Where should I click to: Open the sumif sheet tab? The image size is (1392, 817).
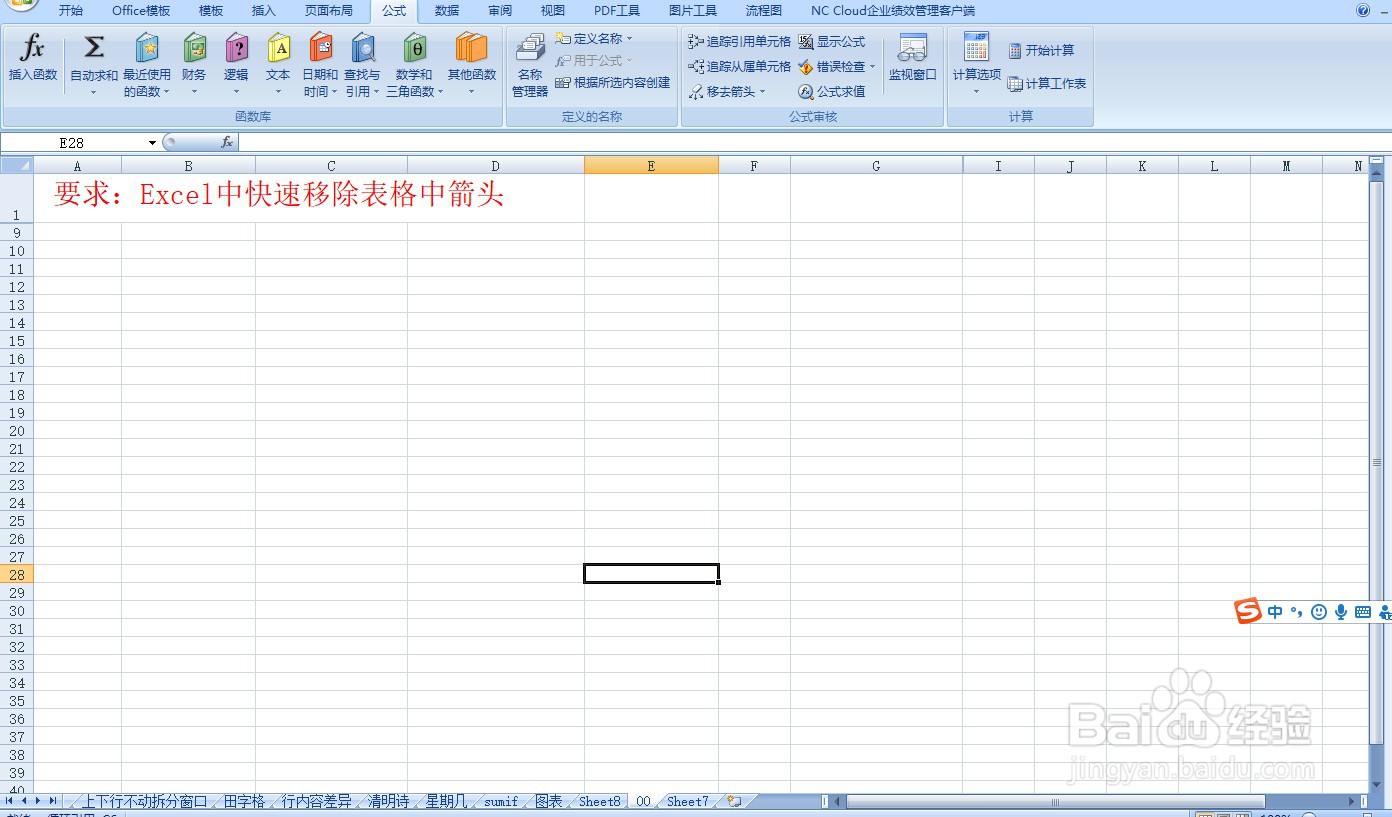pos(501,801)
